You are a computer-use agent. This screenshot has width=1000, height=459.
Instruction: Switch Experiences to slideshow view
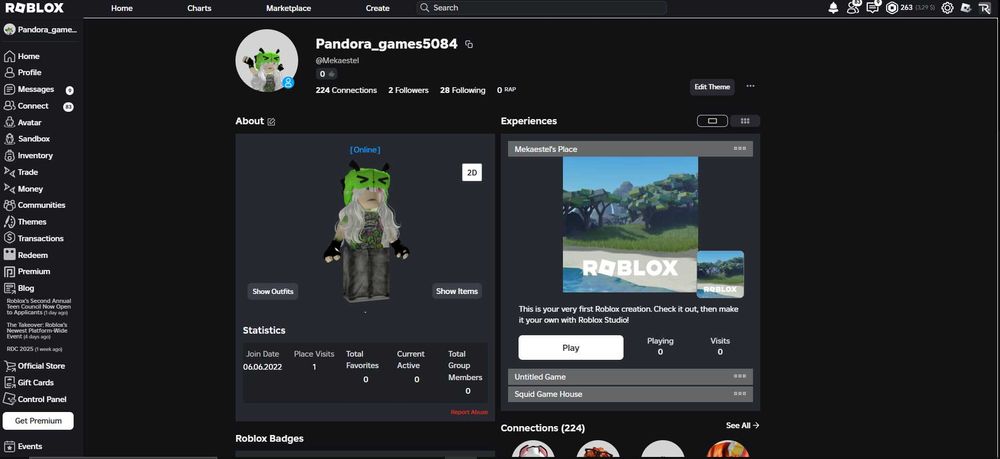tap(712, 120)
